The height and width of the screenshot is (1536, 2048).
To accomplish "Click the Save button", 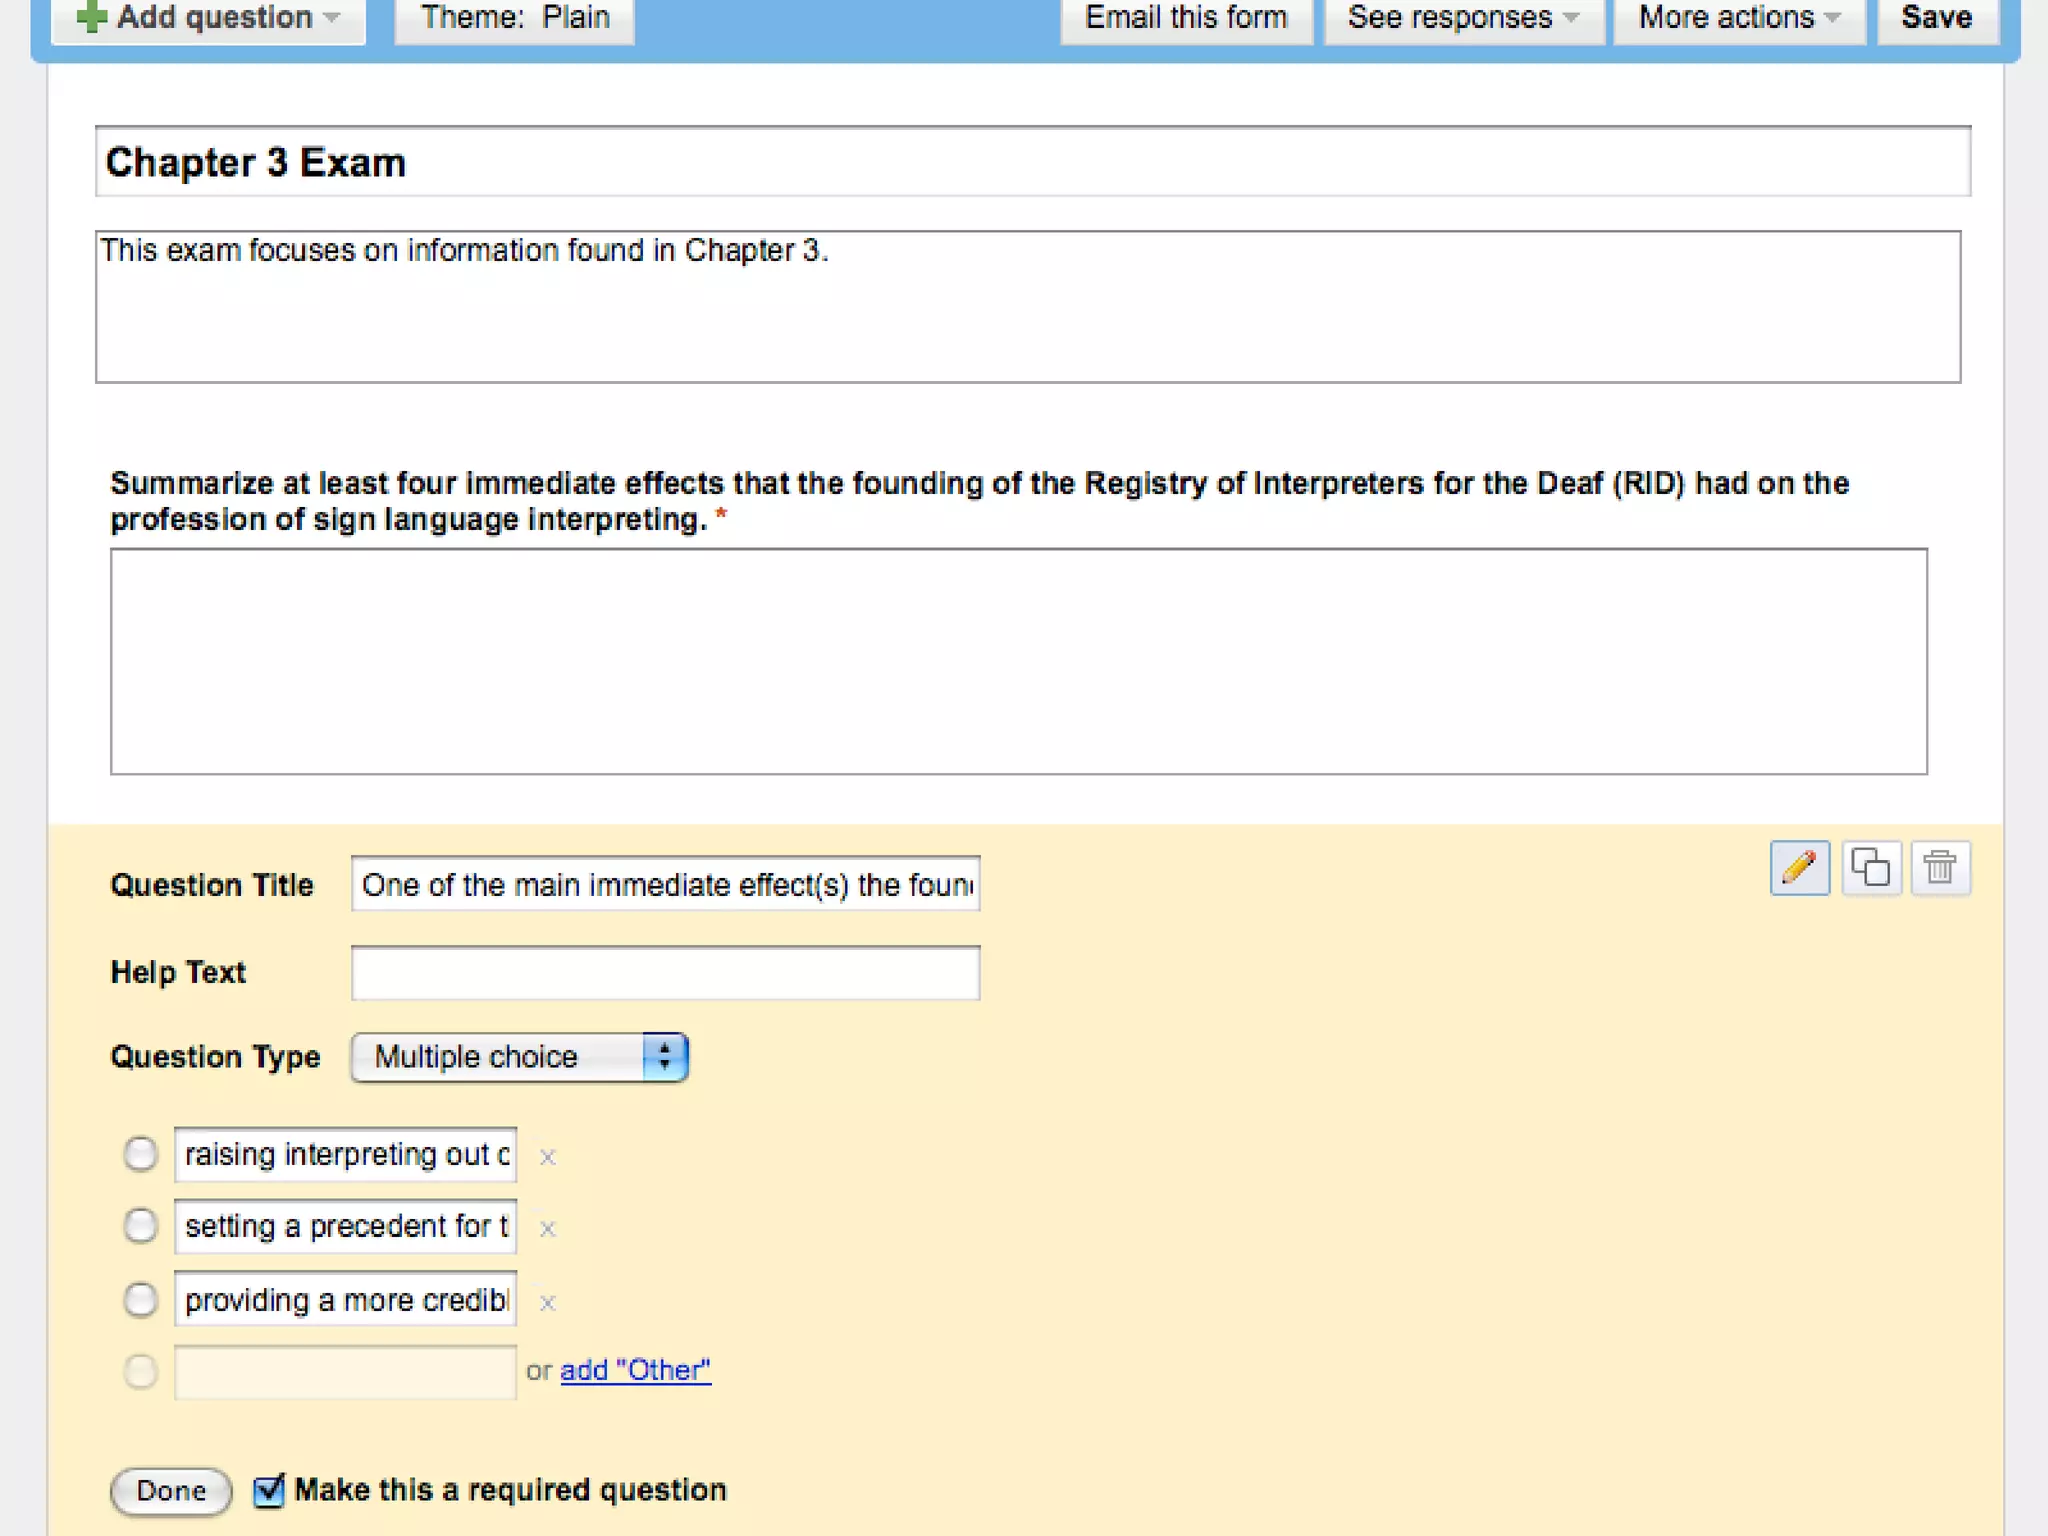I will [1936, 18].
